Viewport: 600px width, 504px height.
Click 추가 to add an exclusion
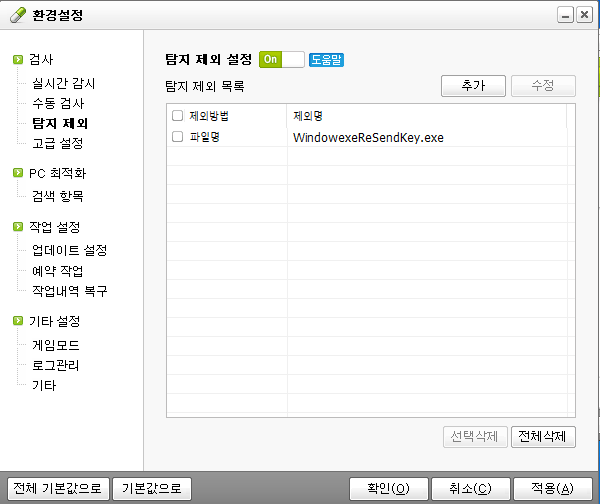tap(473, 85)
